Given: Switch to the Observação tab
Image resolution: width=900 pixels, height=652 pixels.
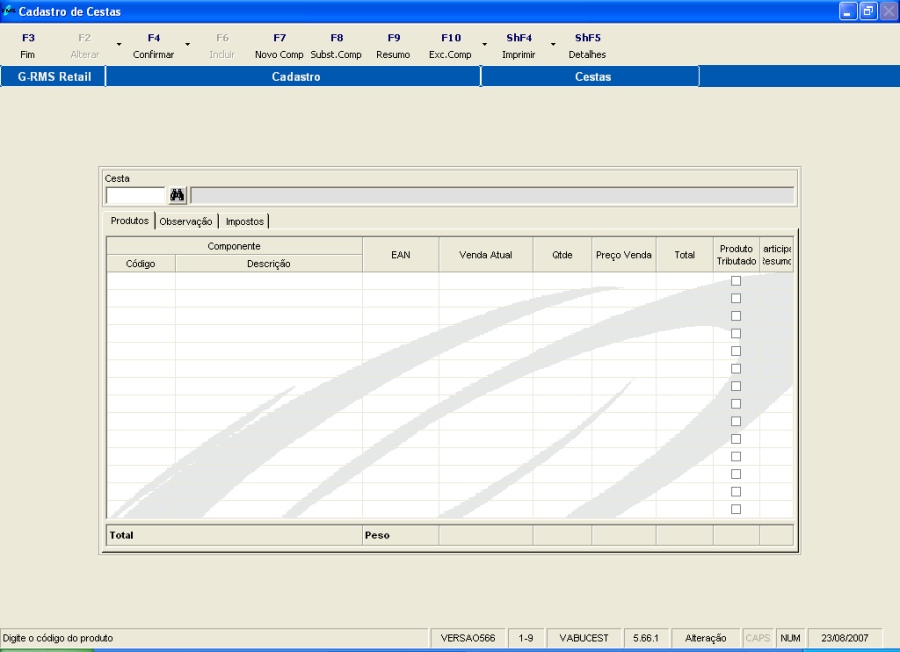Looking at the screenshot, I should (x=186, y=222).
